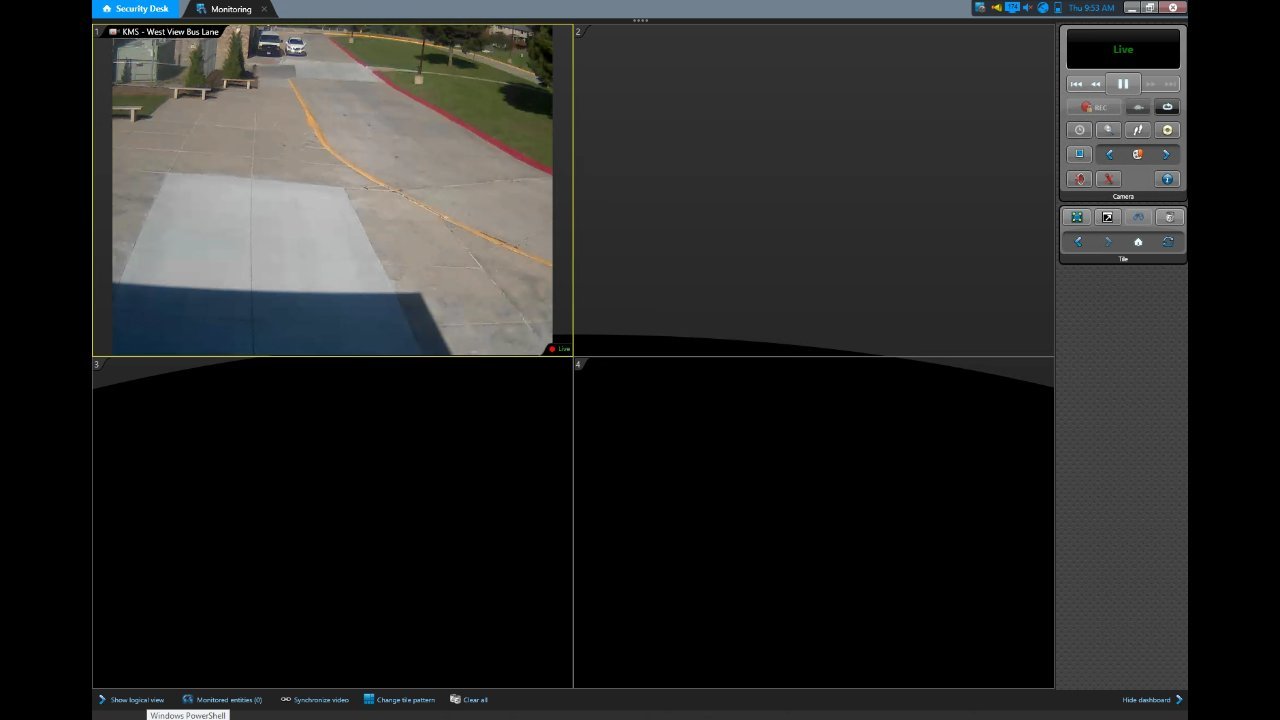Jump forward to the next video segment

click(x=1170, y=84)
